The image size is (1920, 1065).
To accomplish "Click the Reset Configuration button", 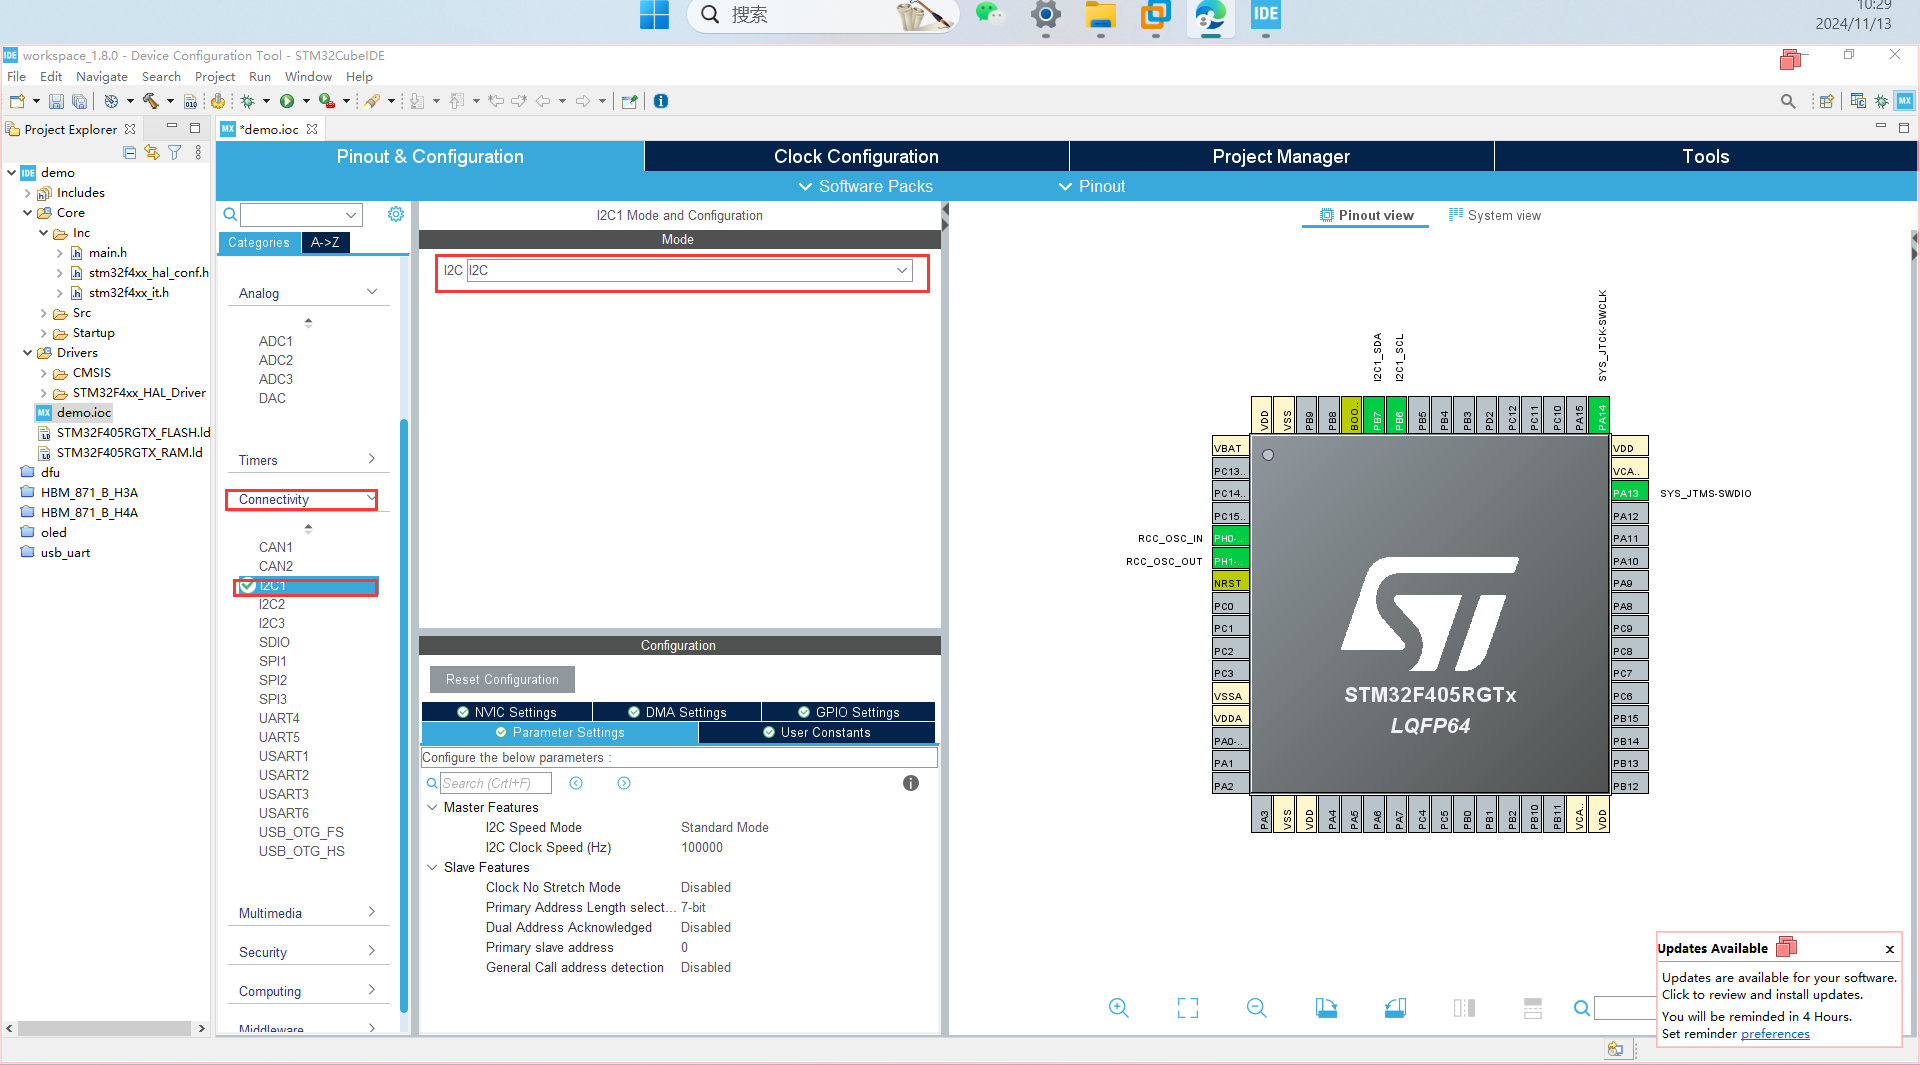I will [502, 679].
